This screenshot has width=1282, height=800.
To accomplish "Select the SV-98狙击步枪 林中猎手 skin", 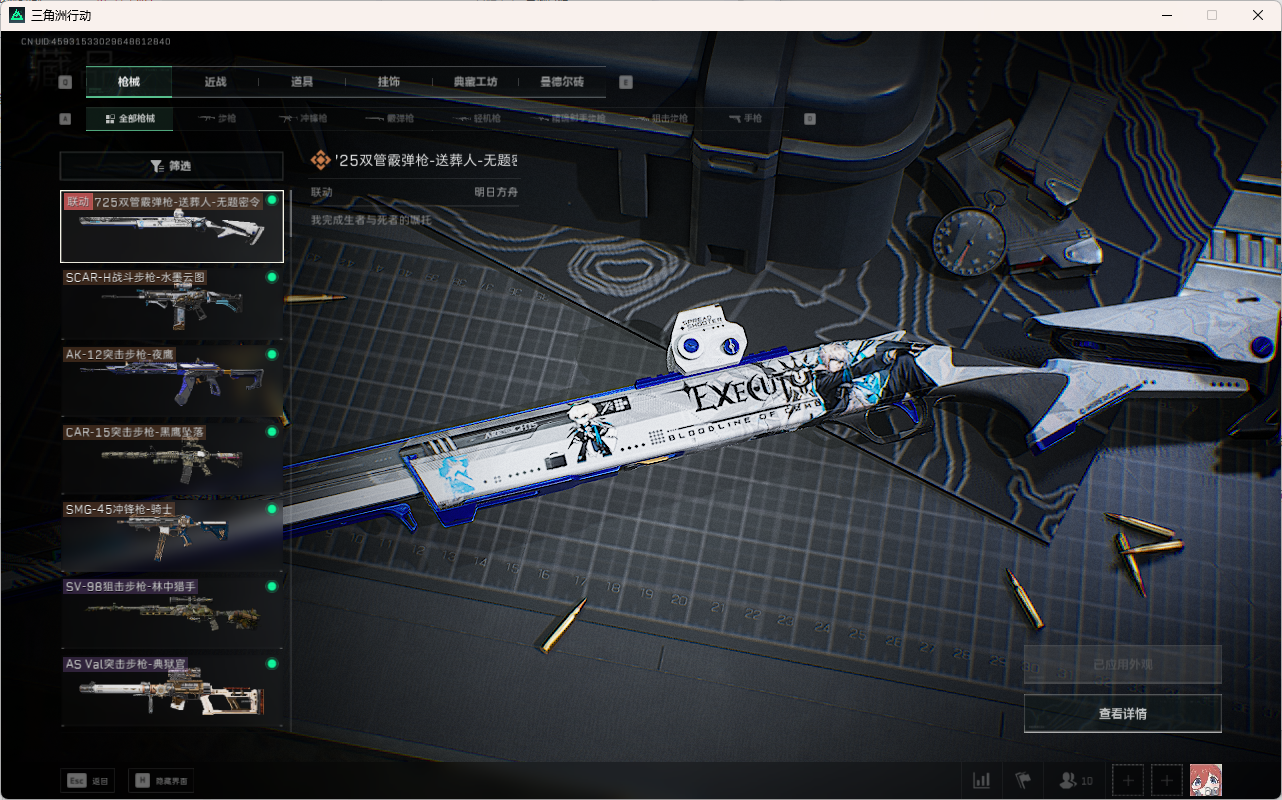I will (172, 613).
